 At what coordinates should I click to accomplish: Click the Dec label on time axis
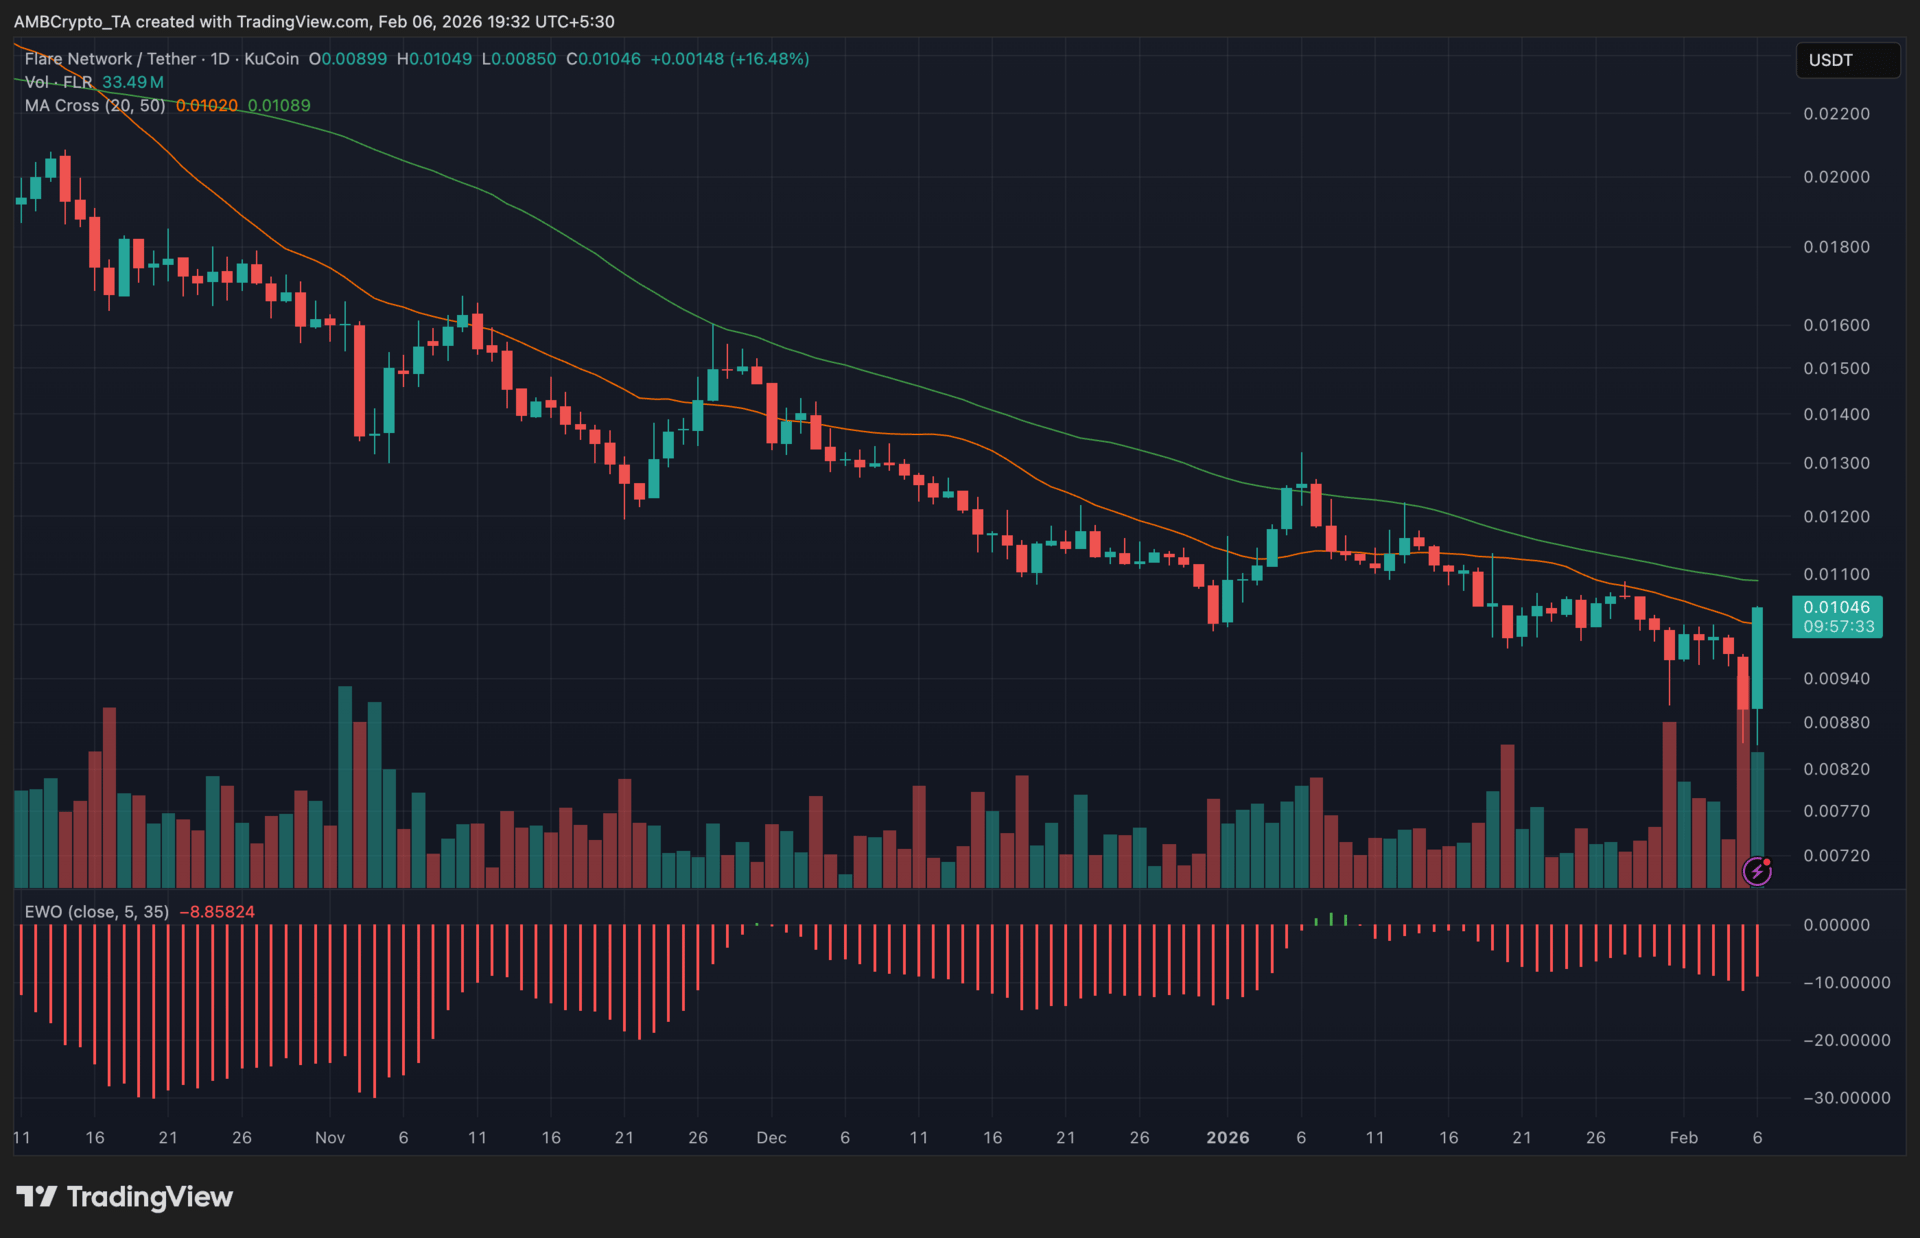tap(771, 1137)
